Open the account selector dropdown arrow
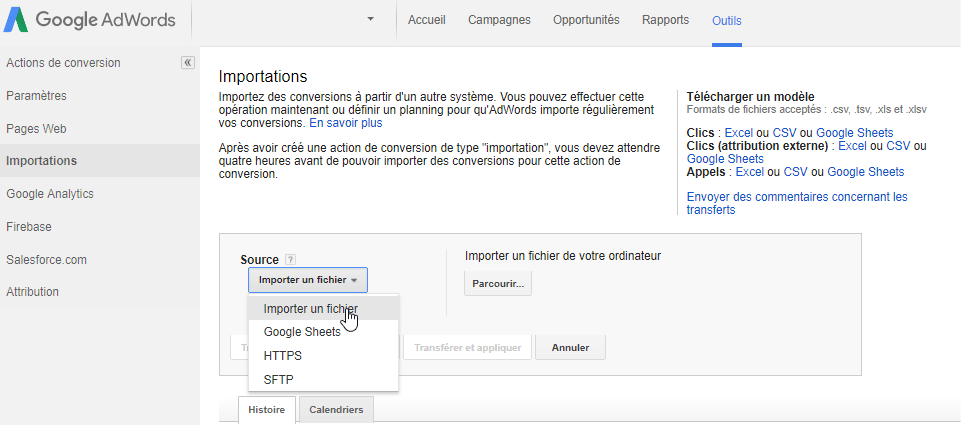The width and height of the screenshot is (961, 425). tap(370, 19)
